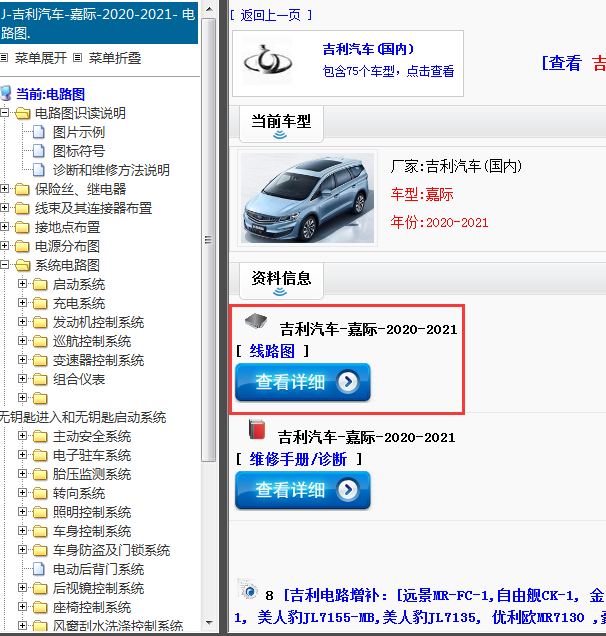Click folder icon of 变速器控制系统

click(x=40, y=360)
